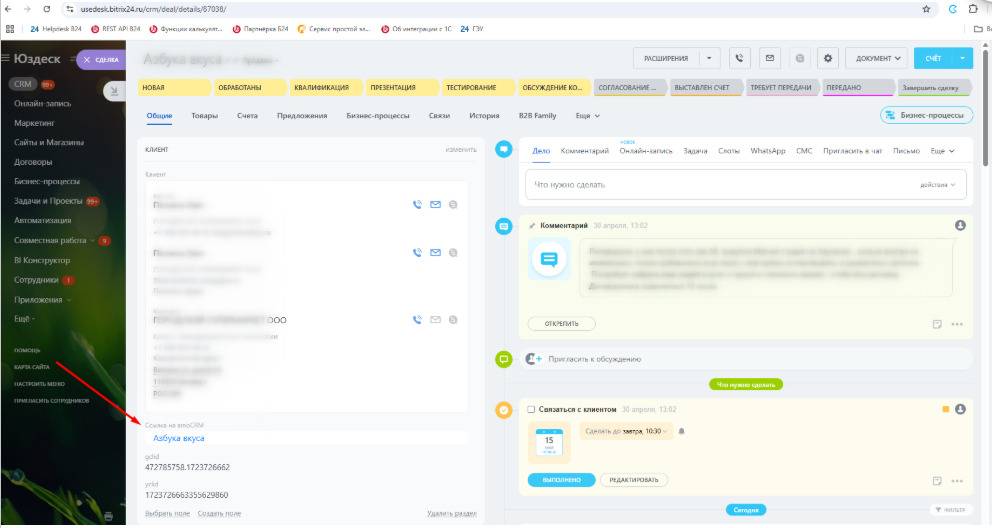The image size is (992, 528).
Task: Click user avatar in Связаться с клиентом card
Action: pos(960,409)
